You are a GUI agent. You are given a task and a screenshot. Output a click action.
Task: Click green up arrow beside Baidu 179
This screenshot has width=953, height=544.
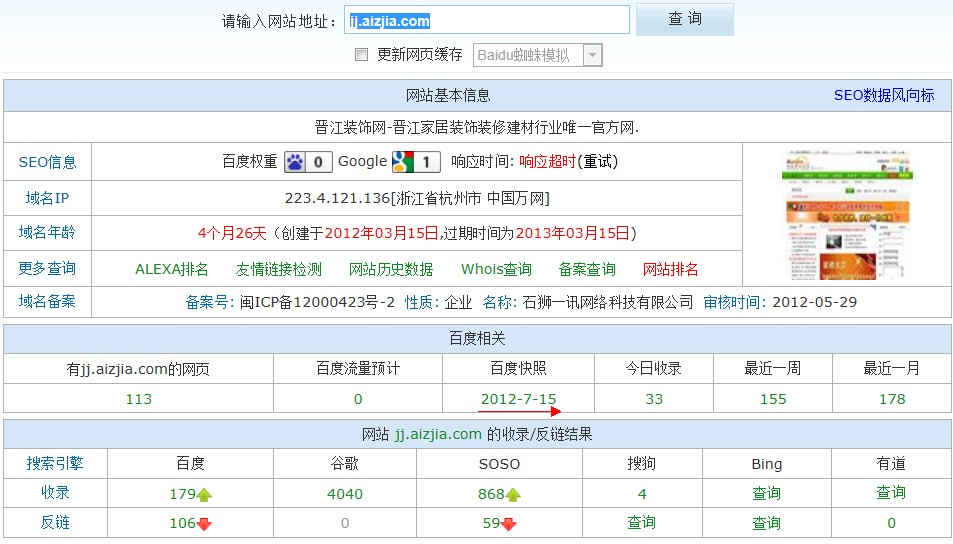pos(204,494)
